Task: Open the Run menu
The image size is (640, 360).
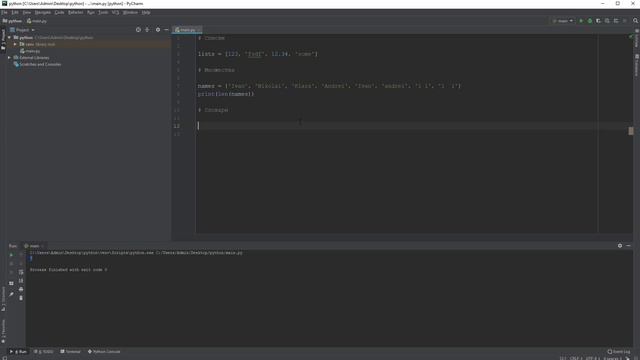Action: point(91,13)
